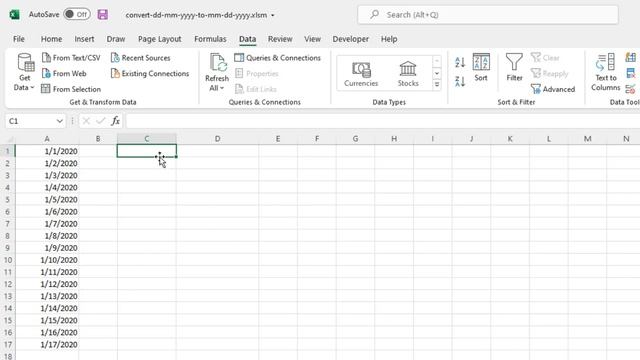The width and height of the screenshot is (640, 360).
Task: Select cell containing 1/10/2020
Action: 47,260
